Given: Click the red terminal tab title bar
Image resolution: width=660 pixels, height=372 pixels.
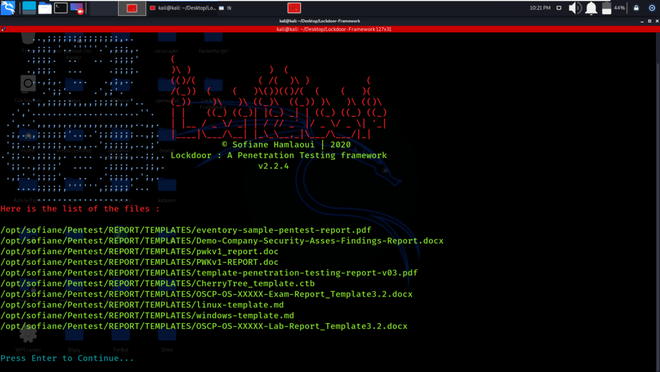Looking at the screenshot, I should [x=330, y=29].
